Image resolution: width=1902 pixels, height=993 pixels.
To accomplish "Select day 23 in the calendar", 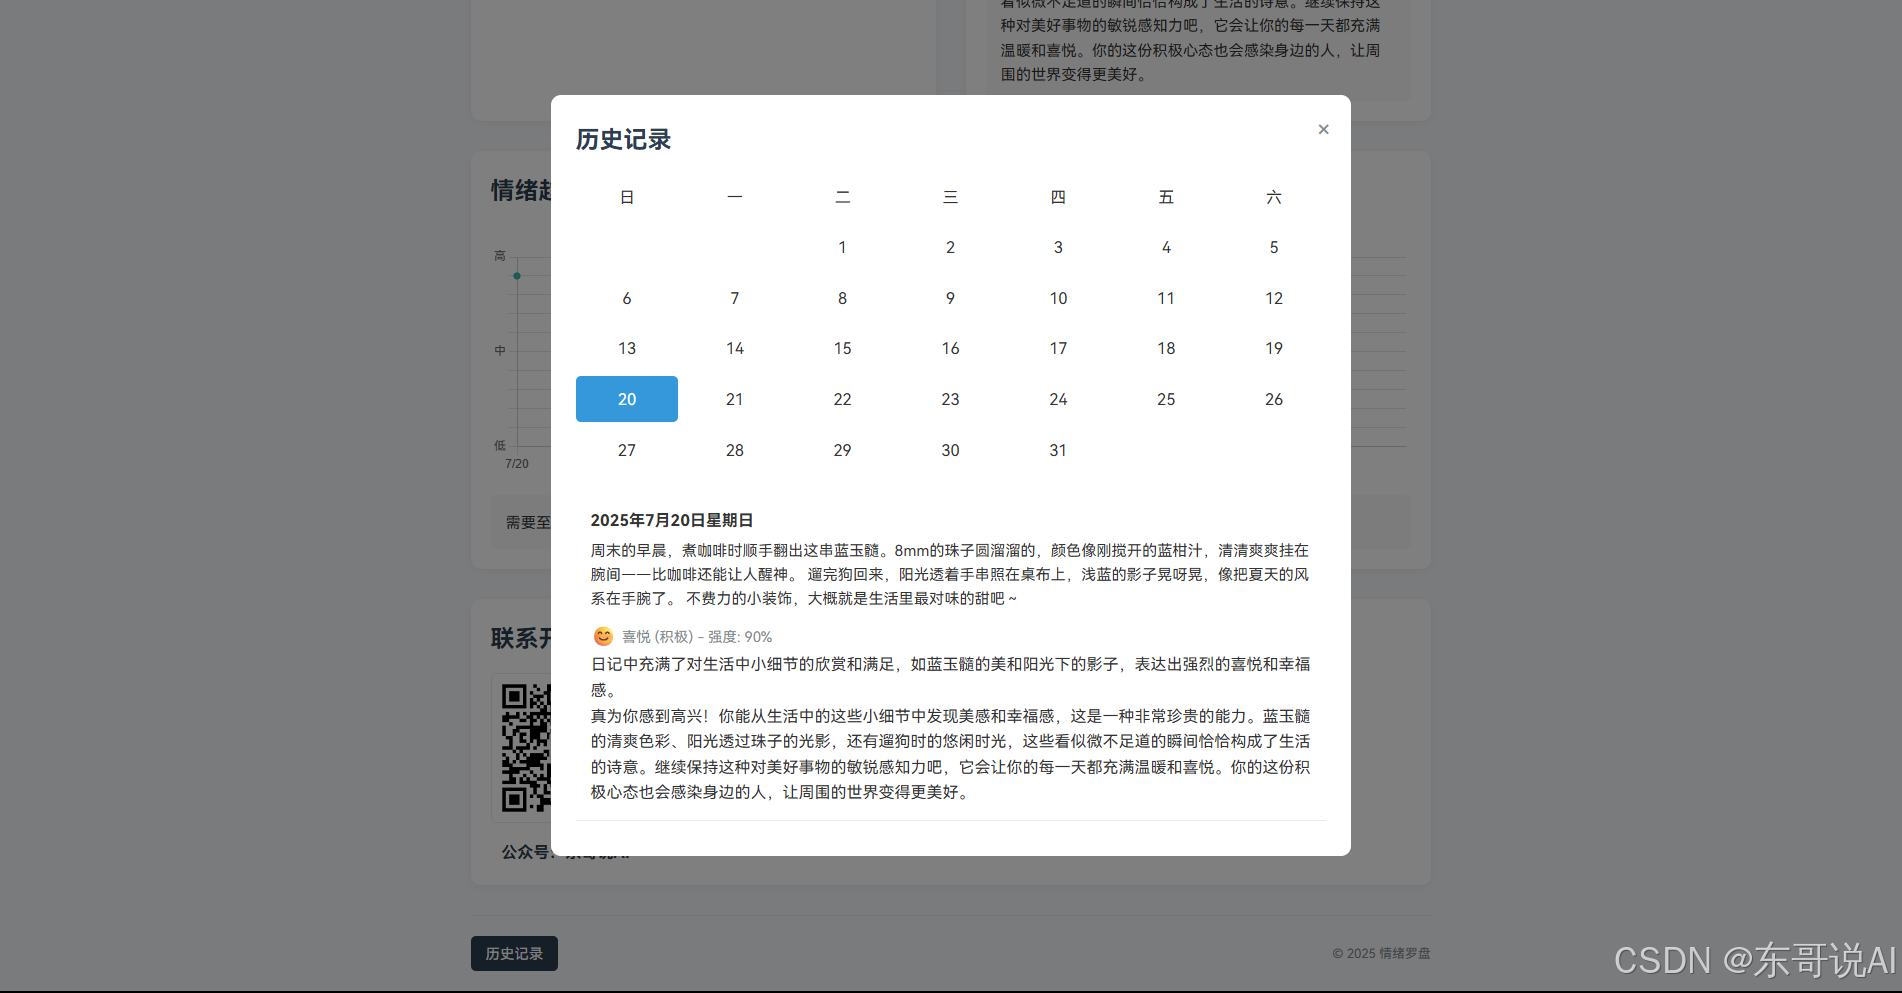I will pos(950,399).
